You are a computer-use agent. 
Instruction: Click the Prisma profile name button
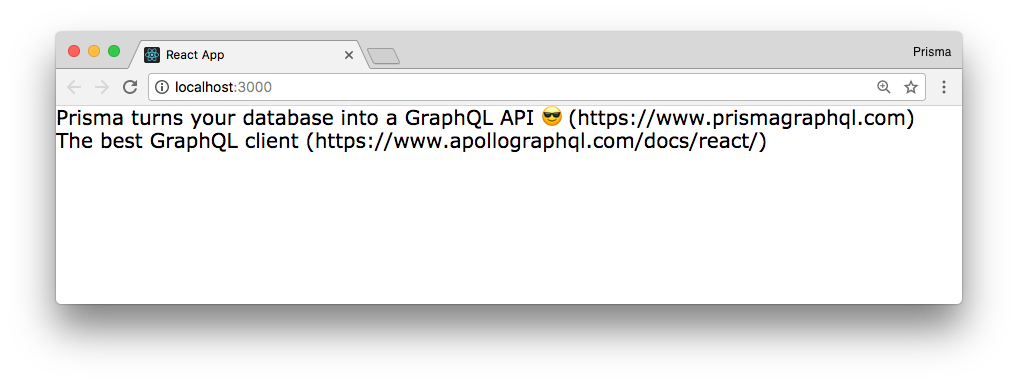(x=932, y=52)
